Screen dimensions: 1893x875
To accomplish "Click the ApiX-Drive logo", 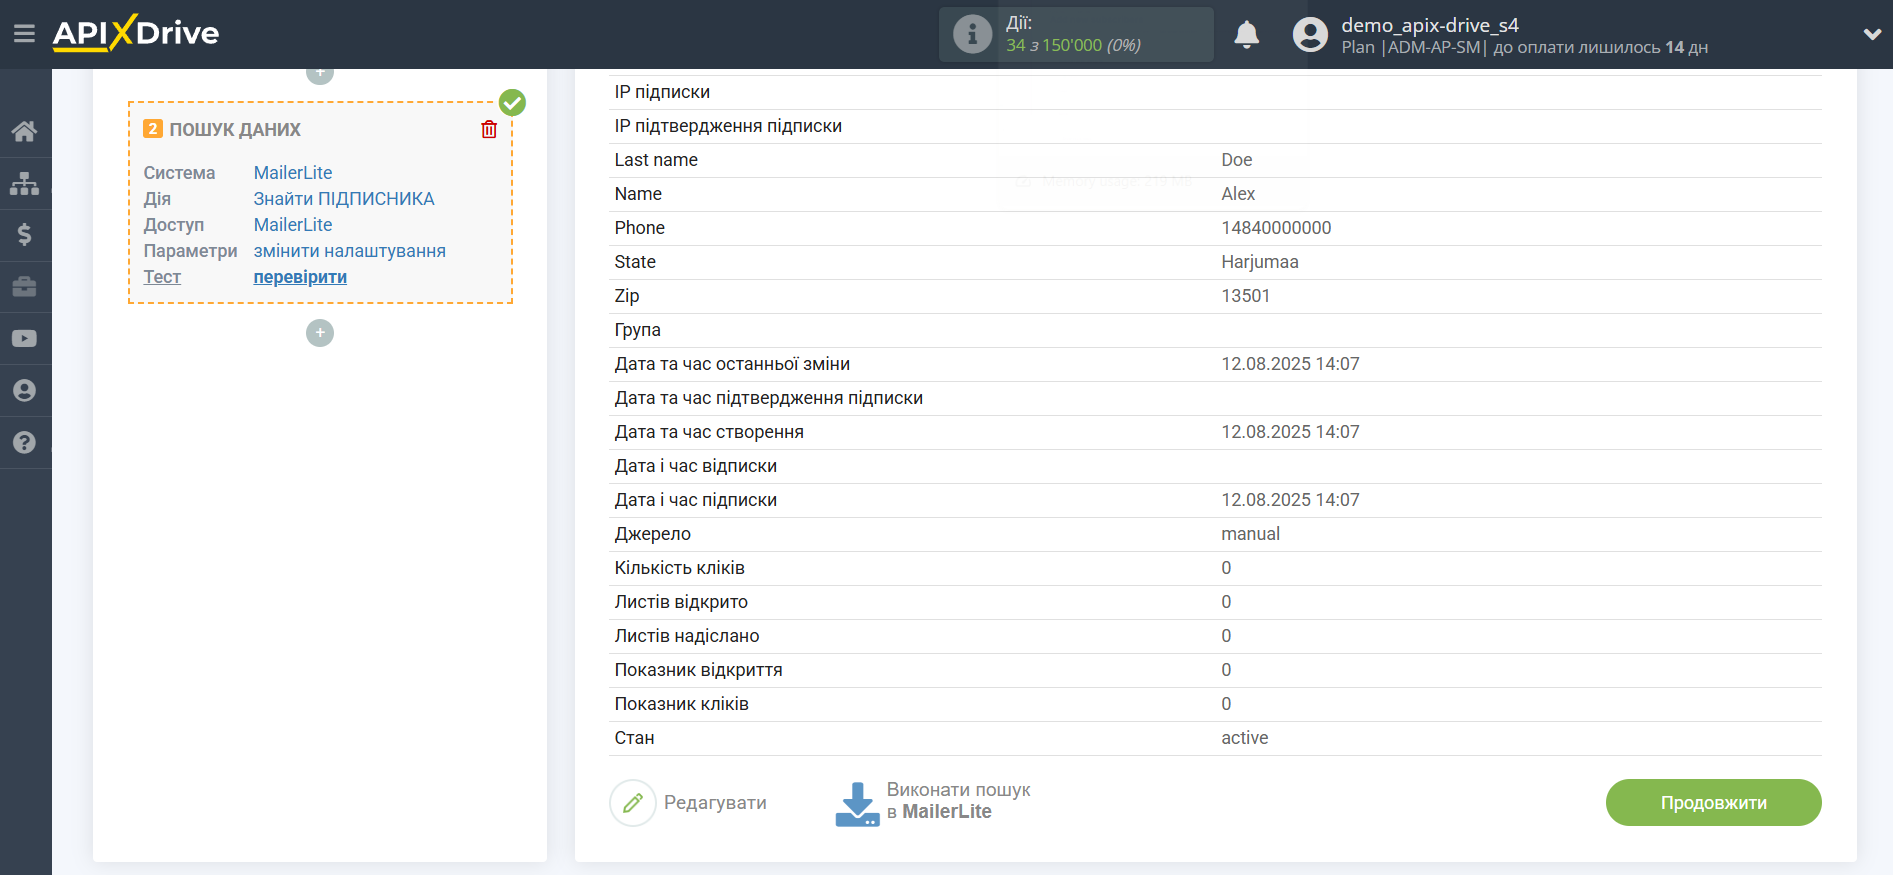I will 136,33.
